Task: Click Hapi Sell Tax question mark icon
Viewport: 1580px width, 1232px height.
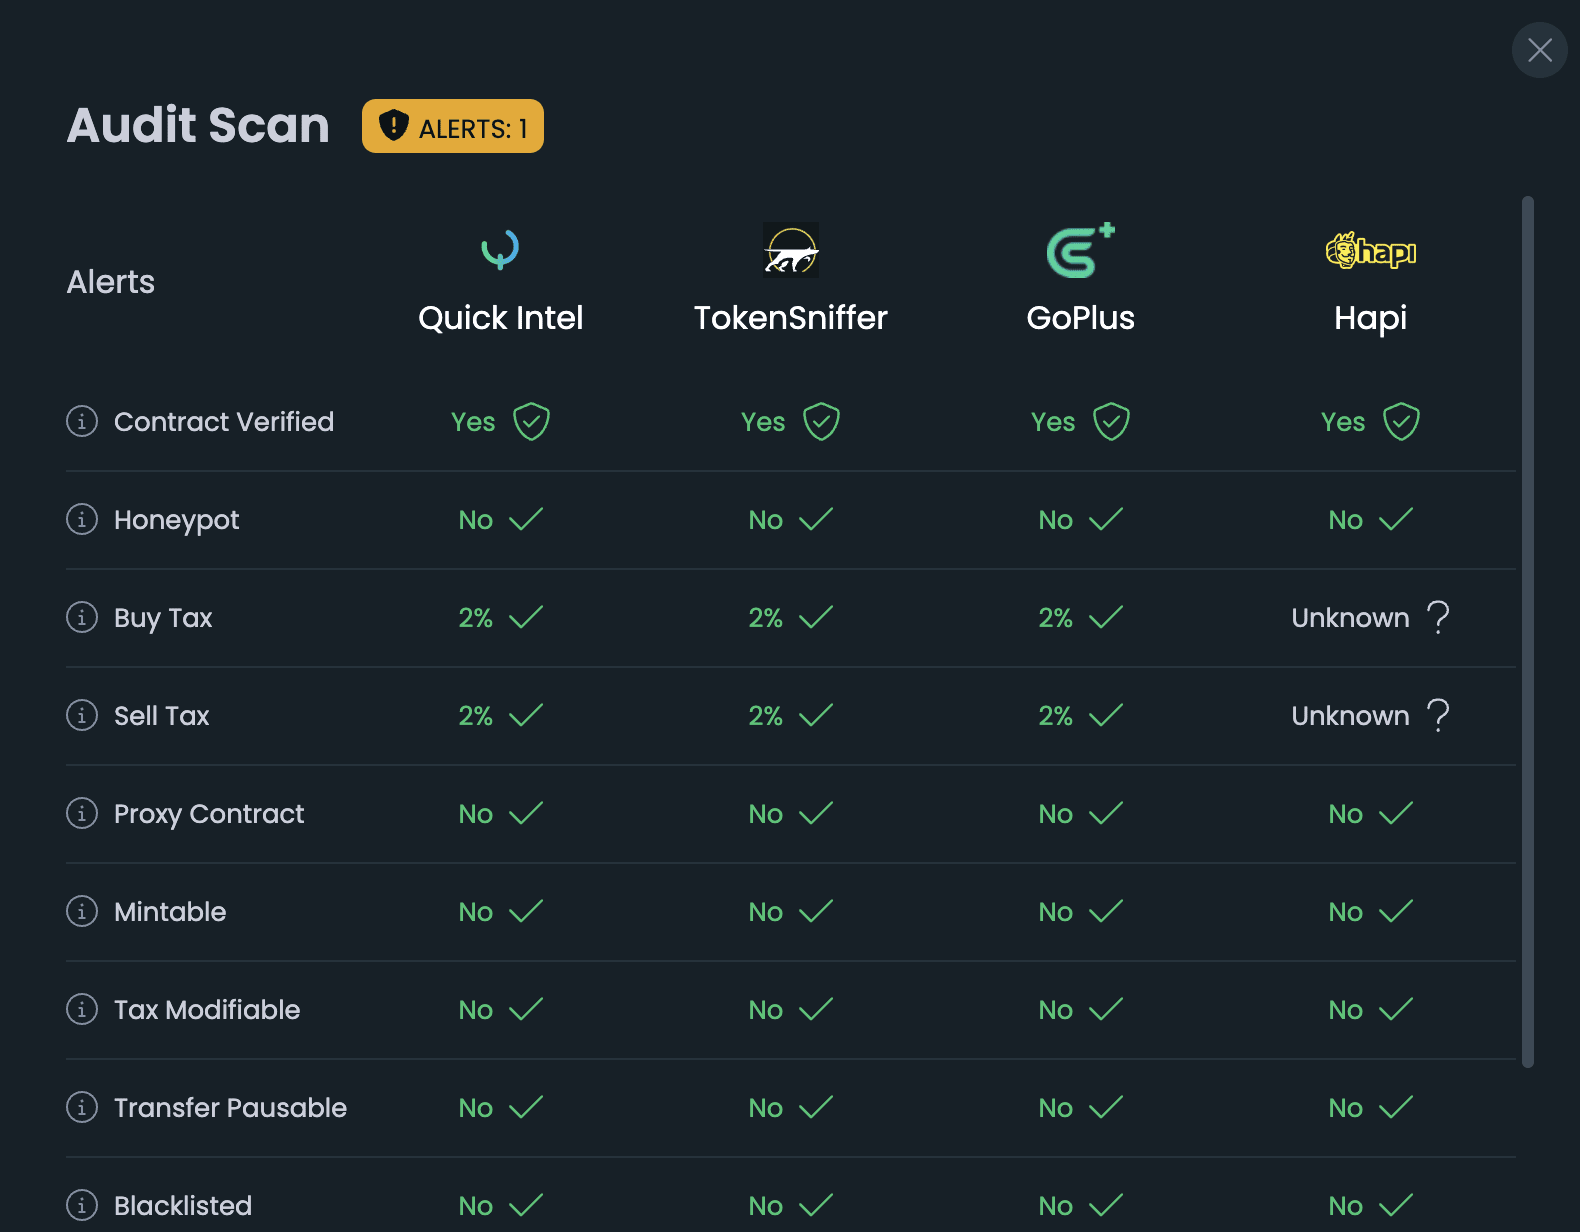Action: tap(1438, 715)
